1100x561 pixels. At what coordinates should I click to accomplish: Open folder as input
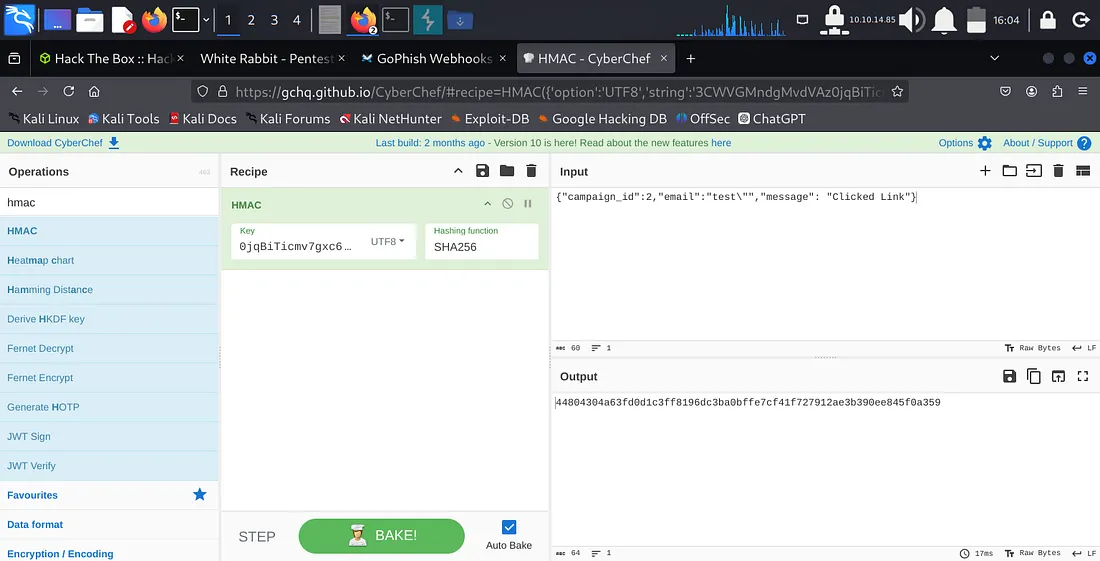click(x=1010, y=170)
